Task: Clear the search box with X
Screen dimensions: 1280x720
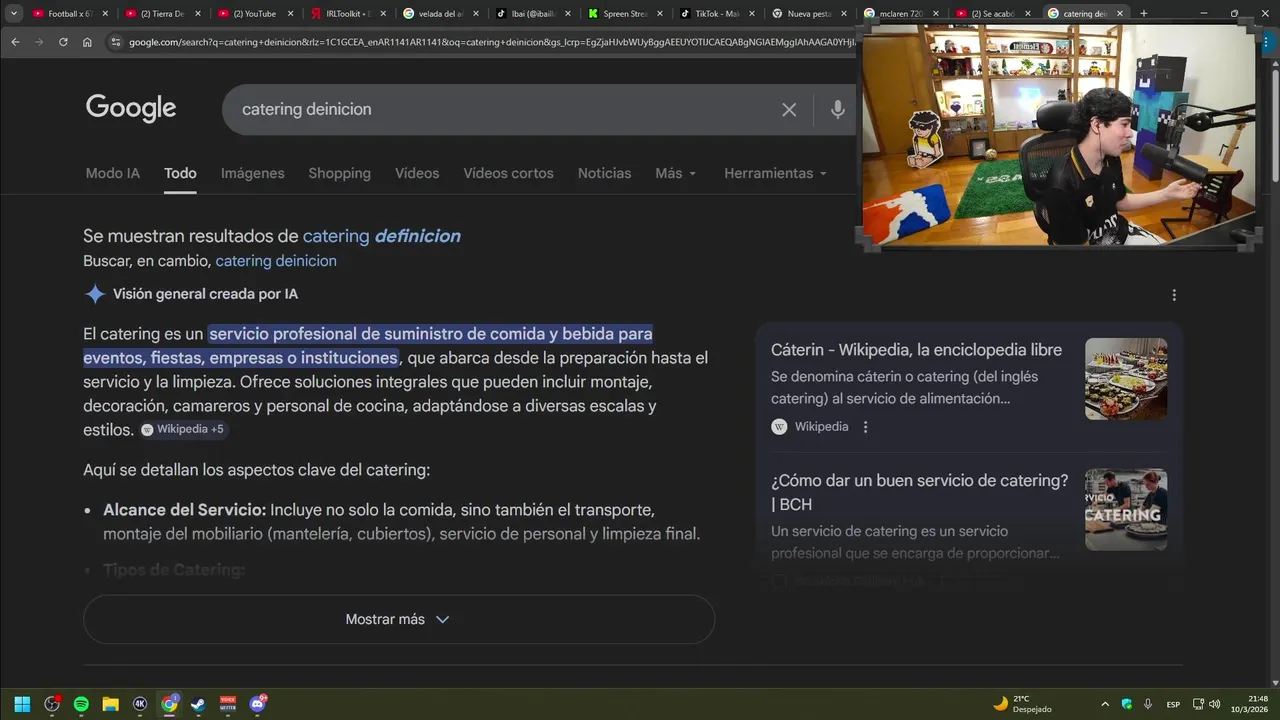Action: tap(789, 110)
